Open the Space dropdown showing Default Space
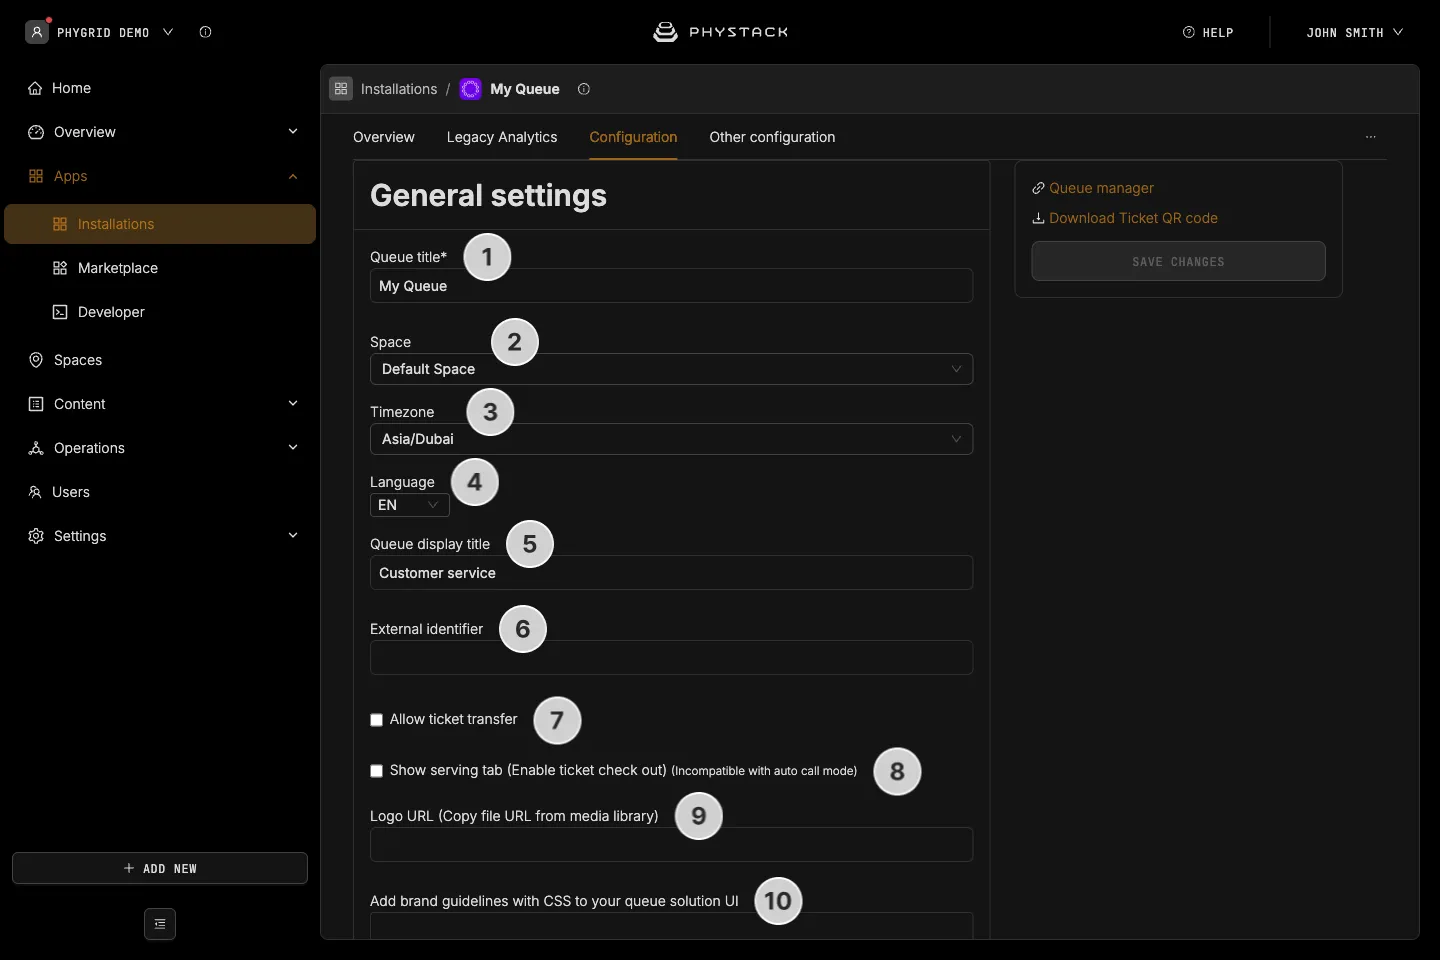Viewport: 1440px width, 960px height. pos(671,369)
